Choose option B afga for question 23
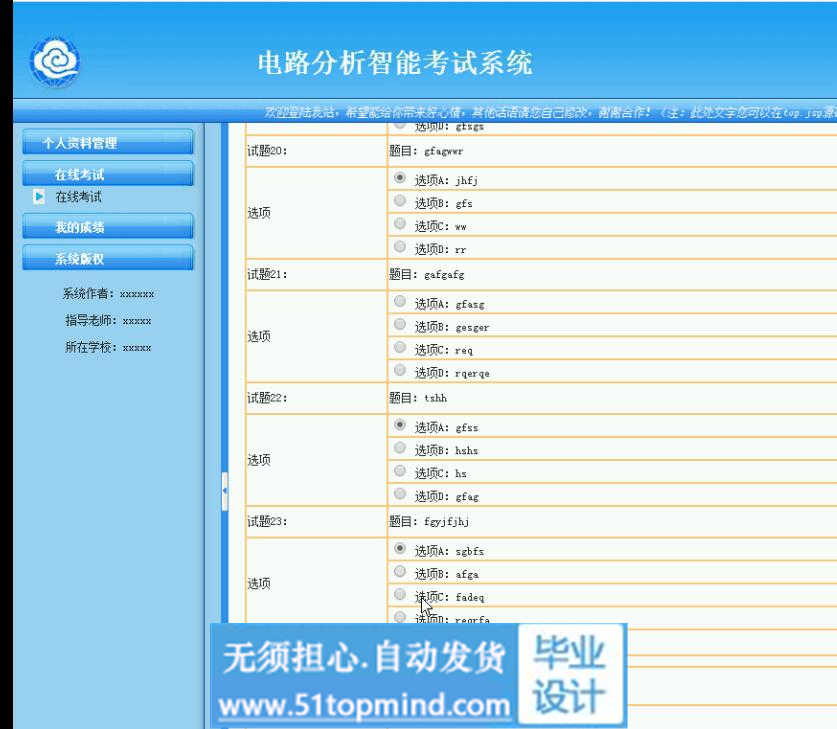837x729 pixels. coord(400,572)
